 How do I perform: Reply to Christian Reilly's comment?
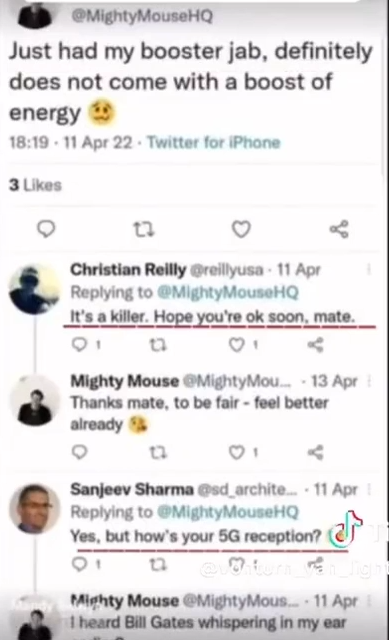pyautogui.click(x=79, y=345)
